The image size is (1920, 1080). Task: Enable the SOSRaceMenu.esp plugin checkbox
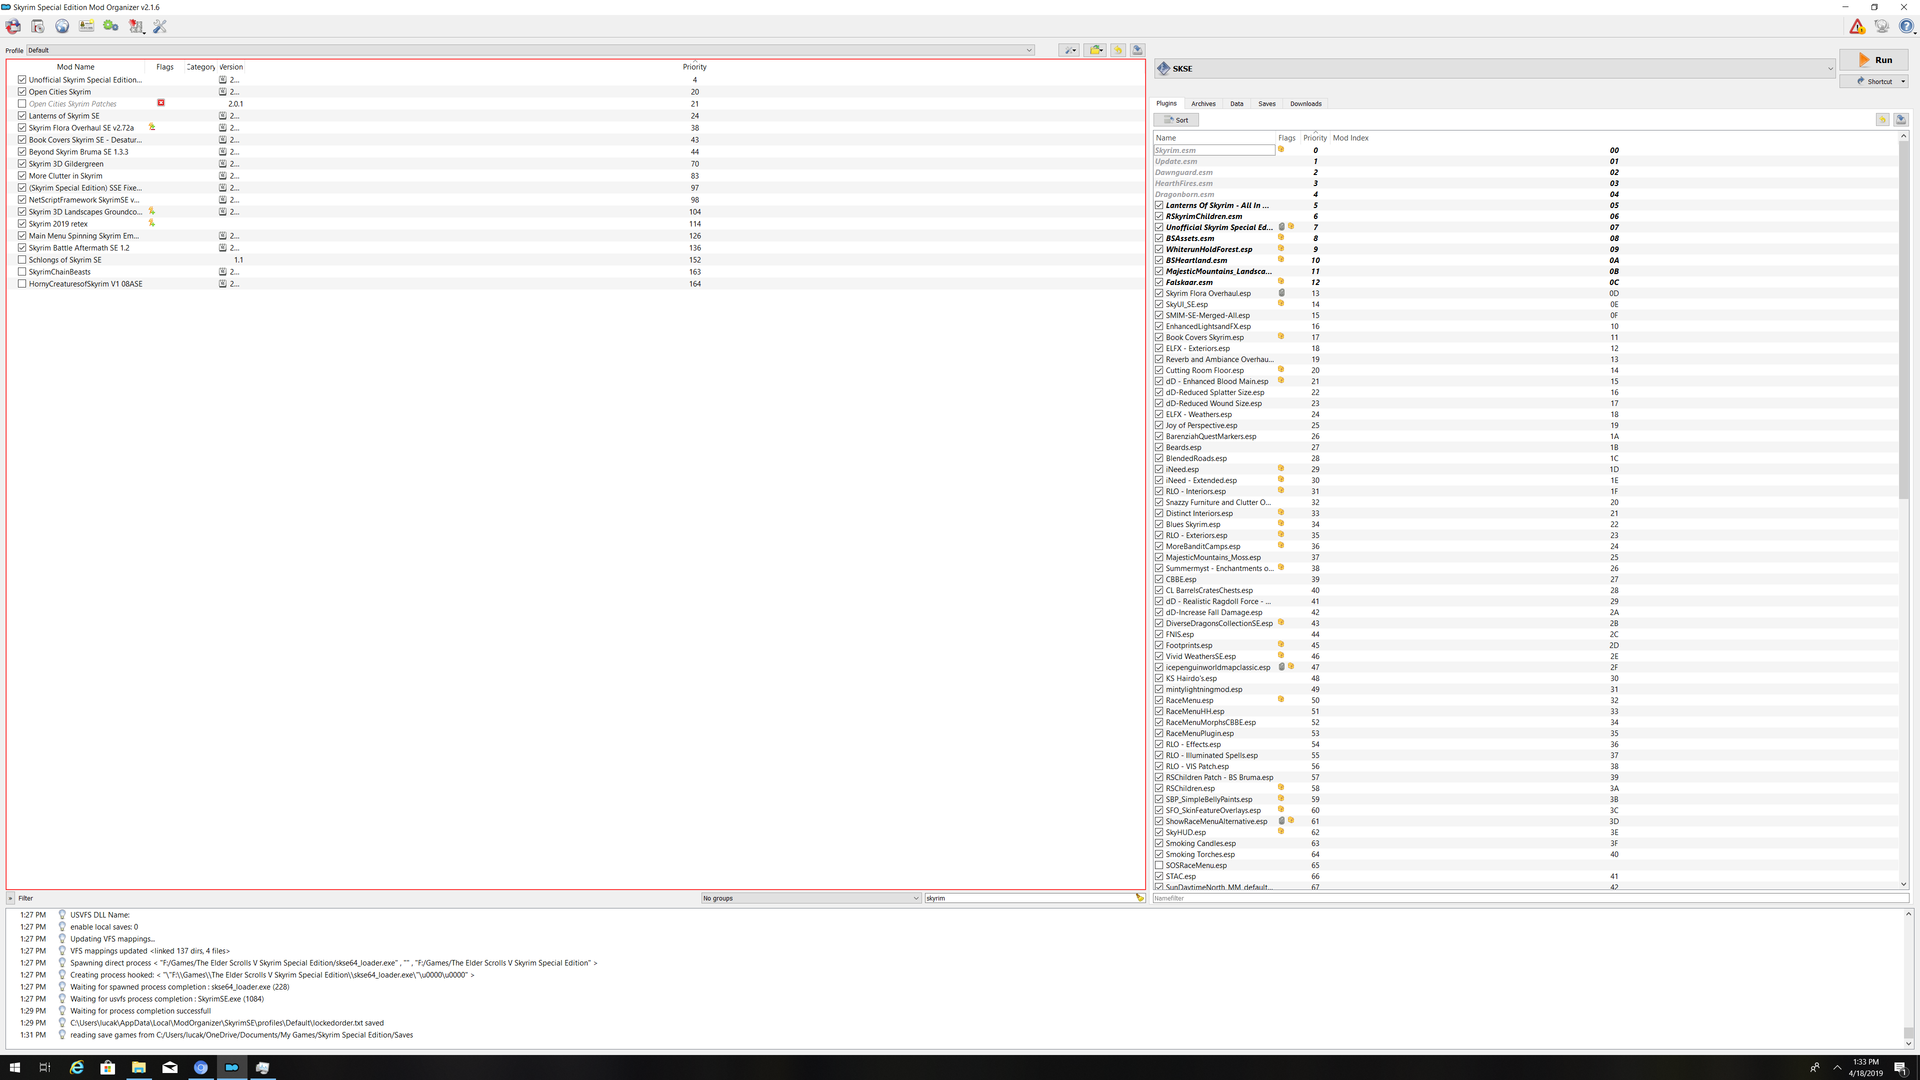point(1159,865)
